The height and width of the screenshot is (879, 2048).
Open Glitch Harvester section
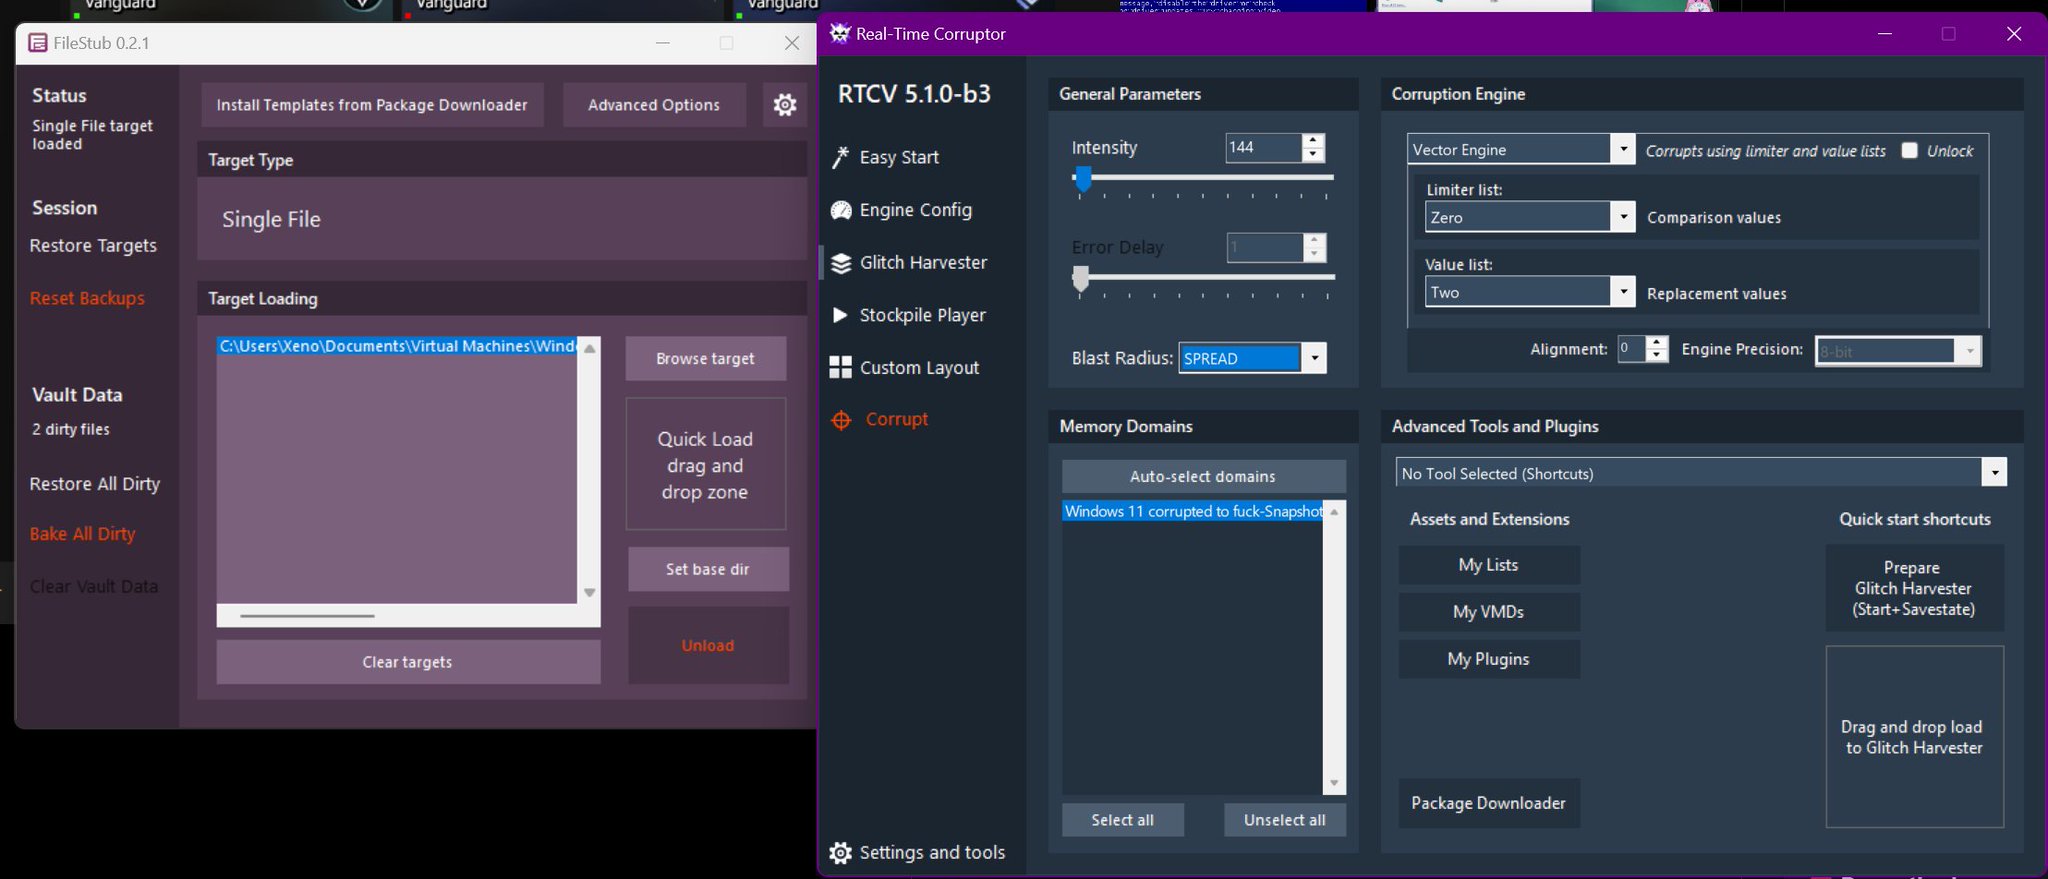[923, 263]
